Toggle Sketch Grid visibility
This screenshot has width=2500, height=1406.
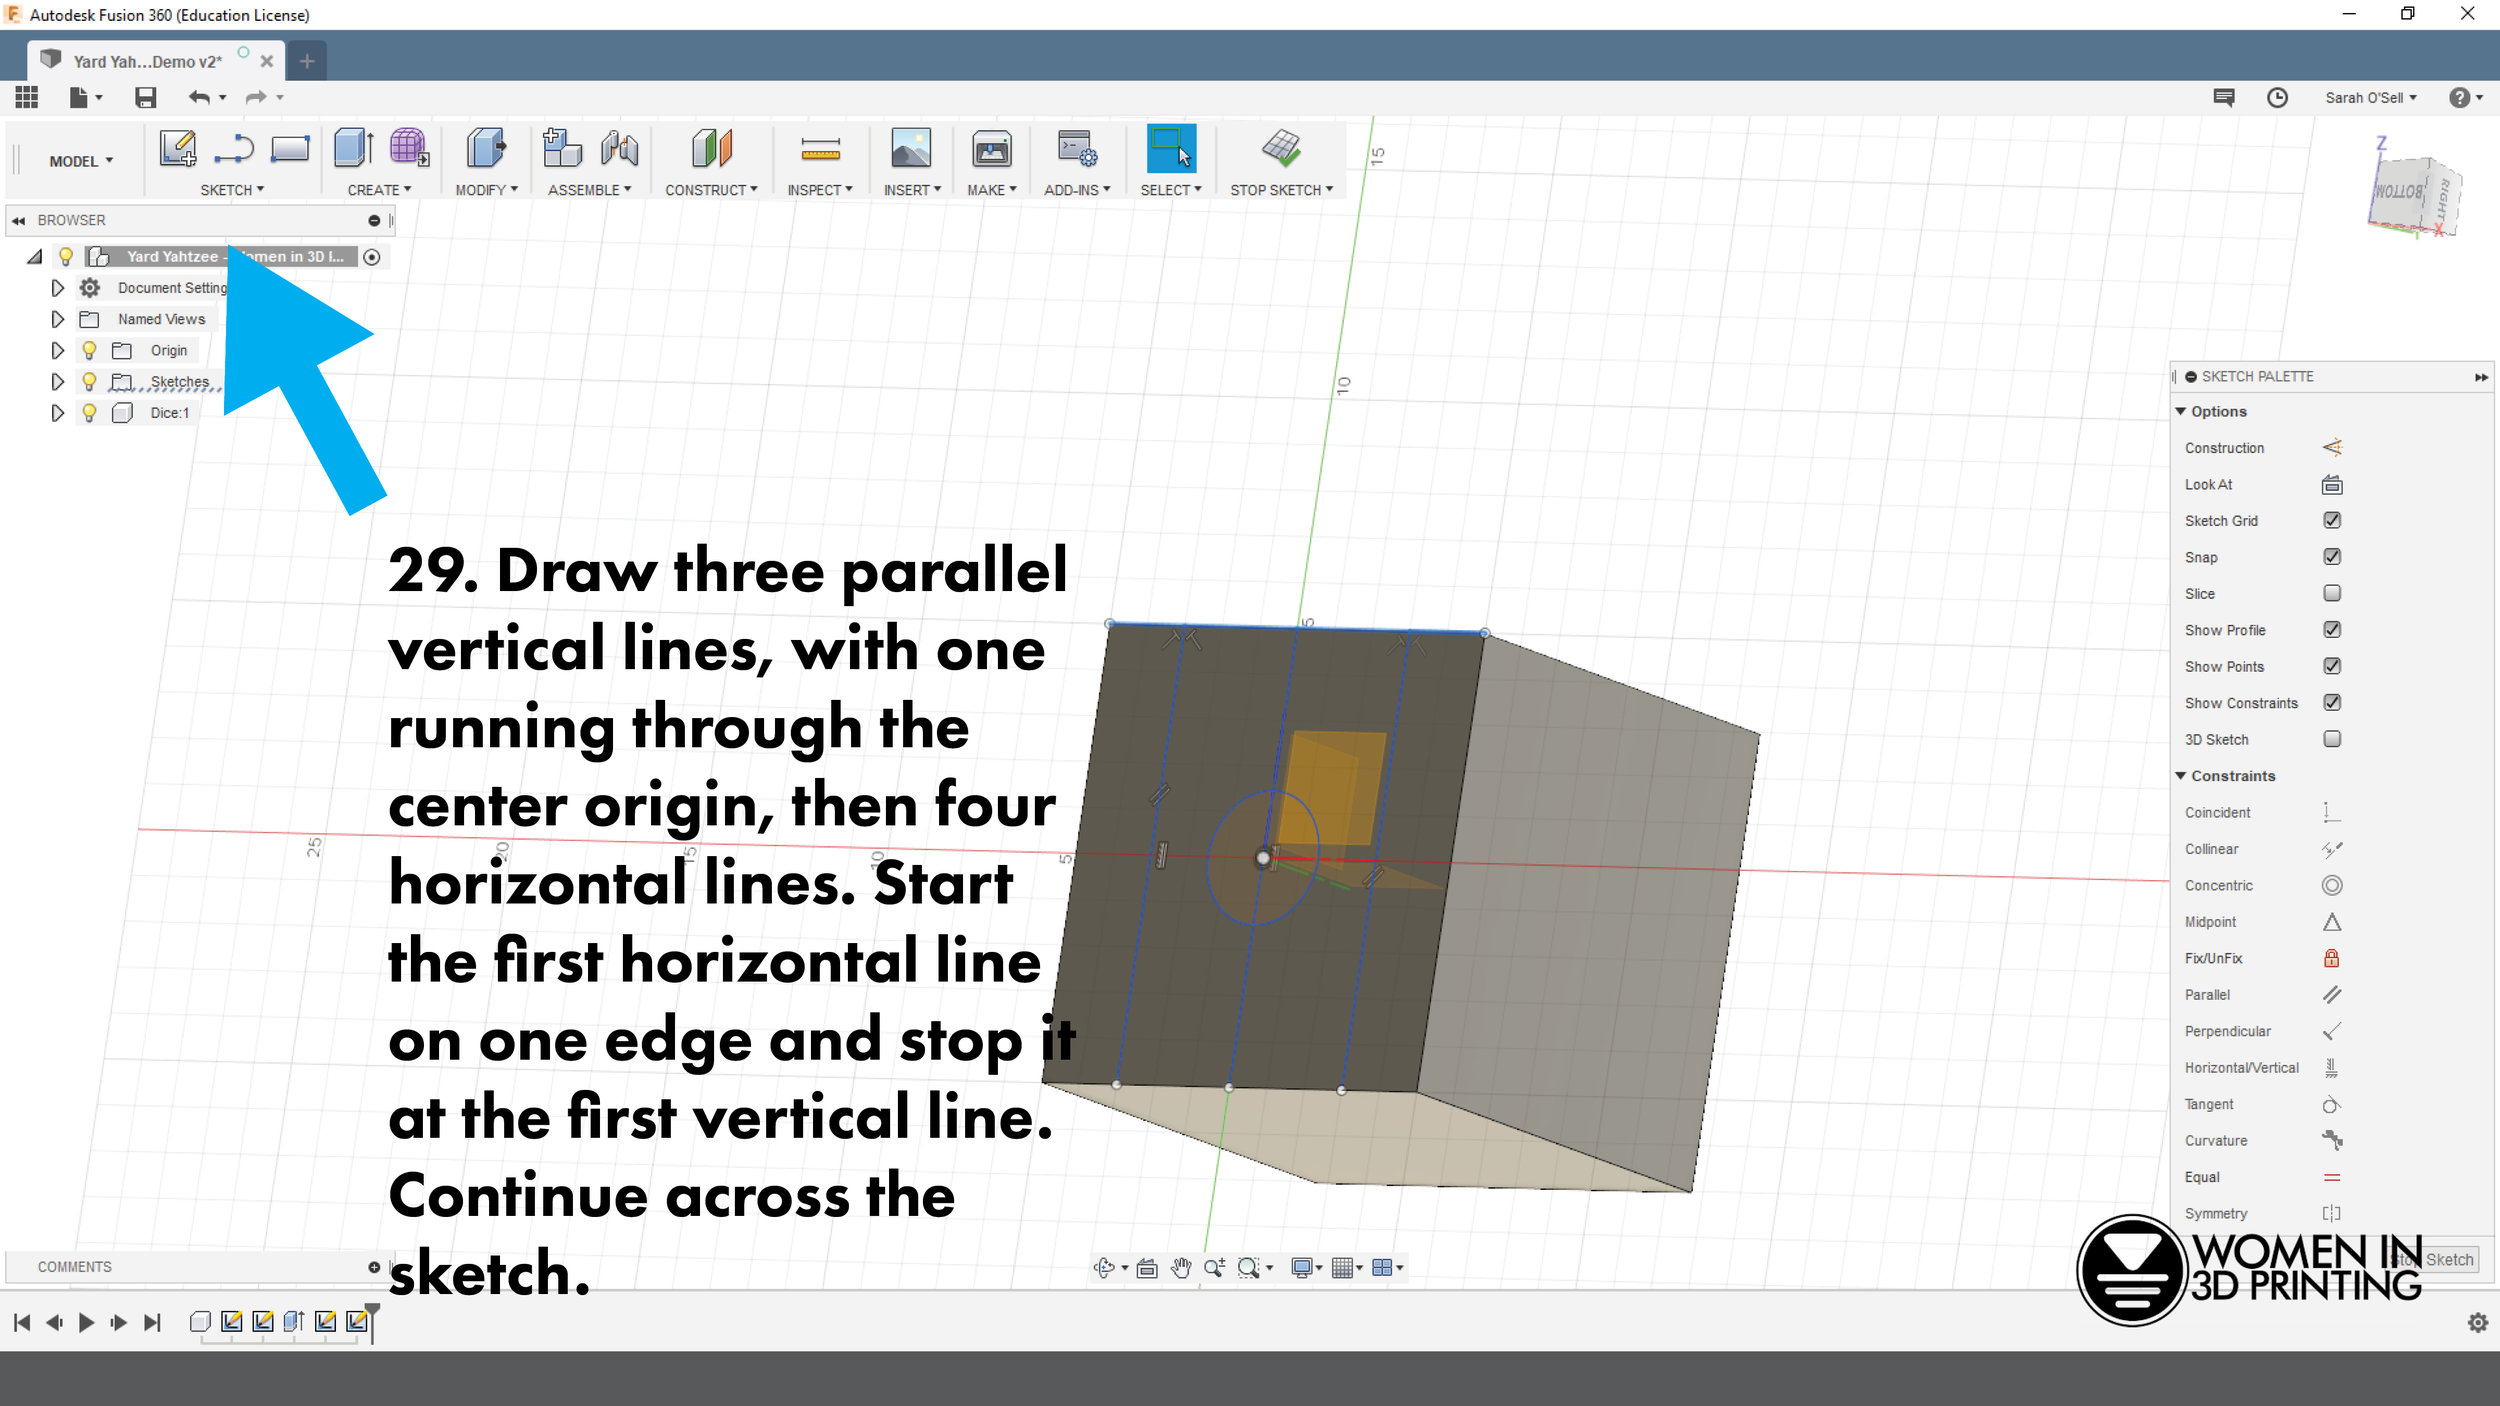(2332, 520)
